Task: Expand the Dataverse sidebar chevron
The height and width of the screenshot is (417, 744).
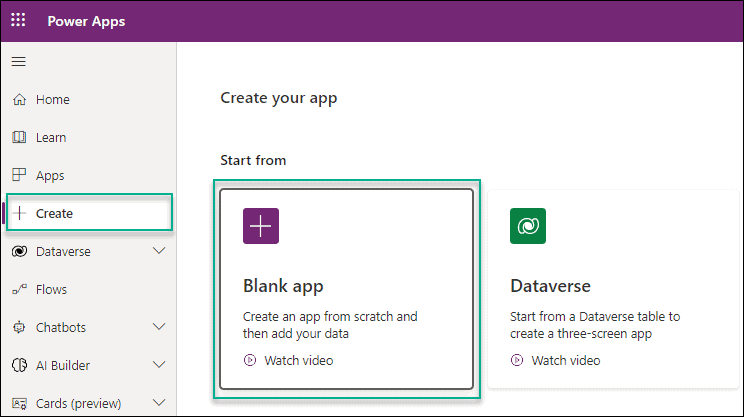Action: coord(159,251)
